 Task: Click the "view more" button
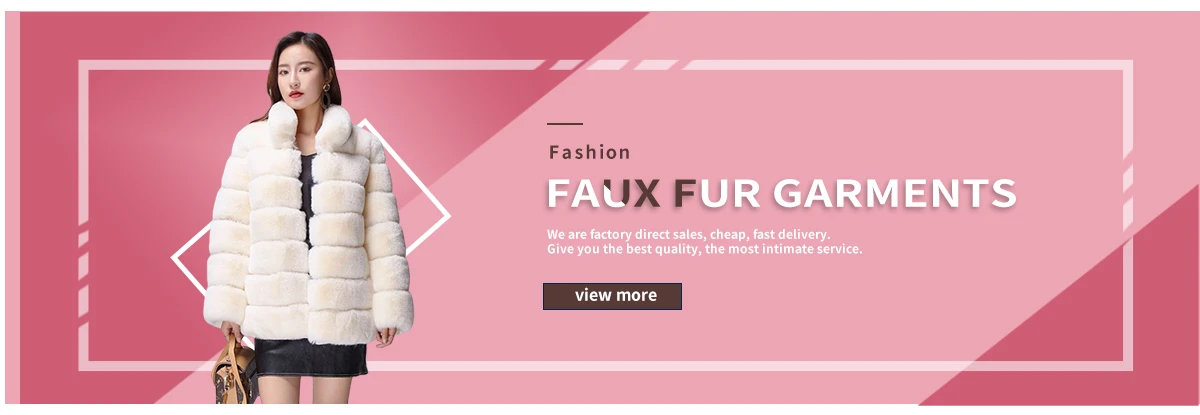point(612,296)
